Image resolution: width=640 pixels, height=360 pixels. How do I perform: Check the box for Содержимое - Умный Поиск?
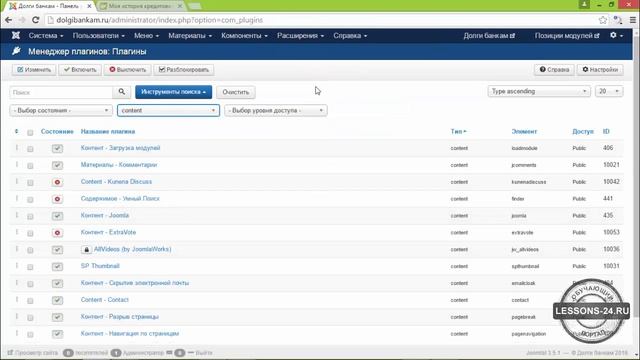(x=30, y=200)
